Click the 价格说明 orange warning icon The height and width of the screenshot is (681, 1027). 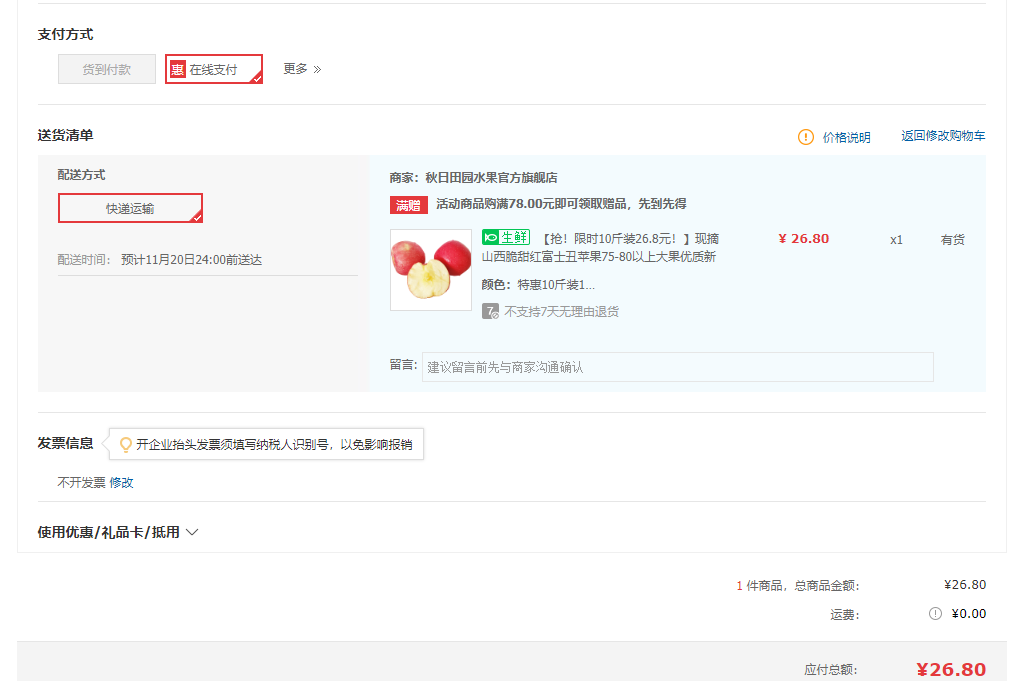pyautogui.click(x=806, y=137)
